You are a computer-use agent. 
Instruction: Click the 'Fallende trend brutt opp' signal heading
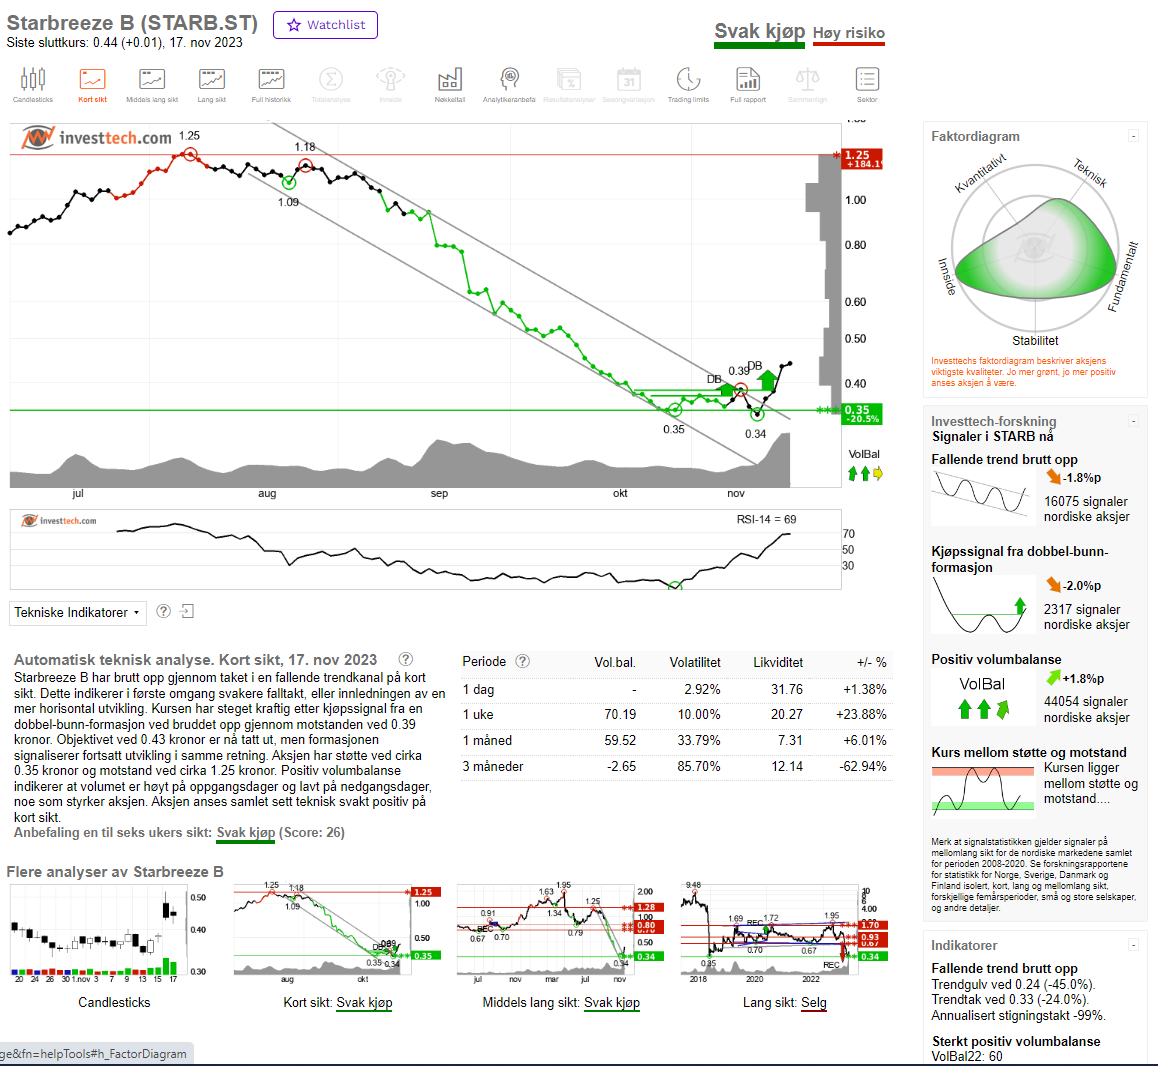coord(1004,459)
